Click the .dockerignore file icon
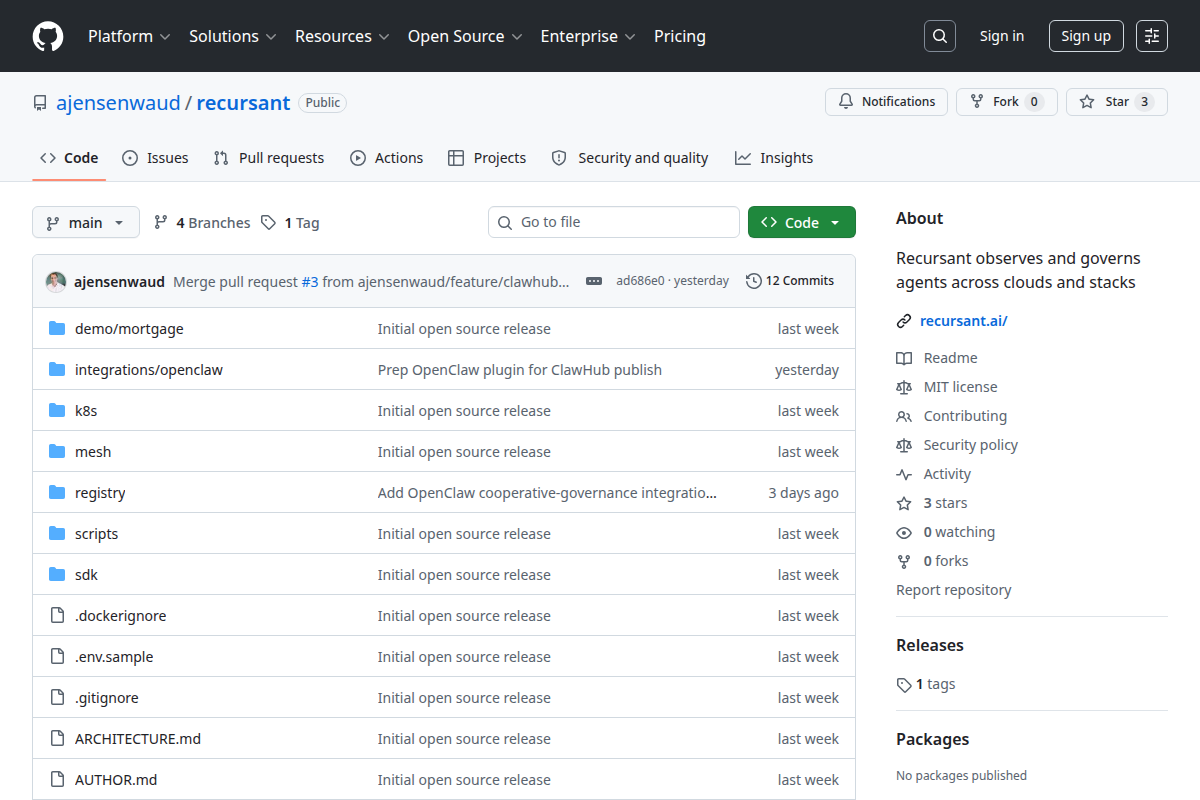This screenshot has height=800, width=1200. [x=57, y=616]
